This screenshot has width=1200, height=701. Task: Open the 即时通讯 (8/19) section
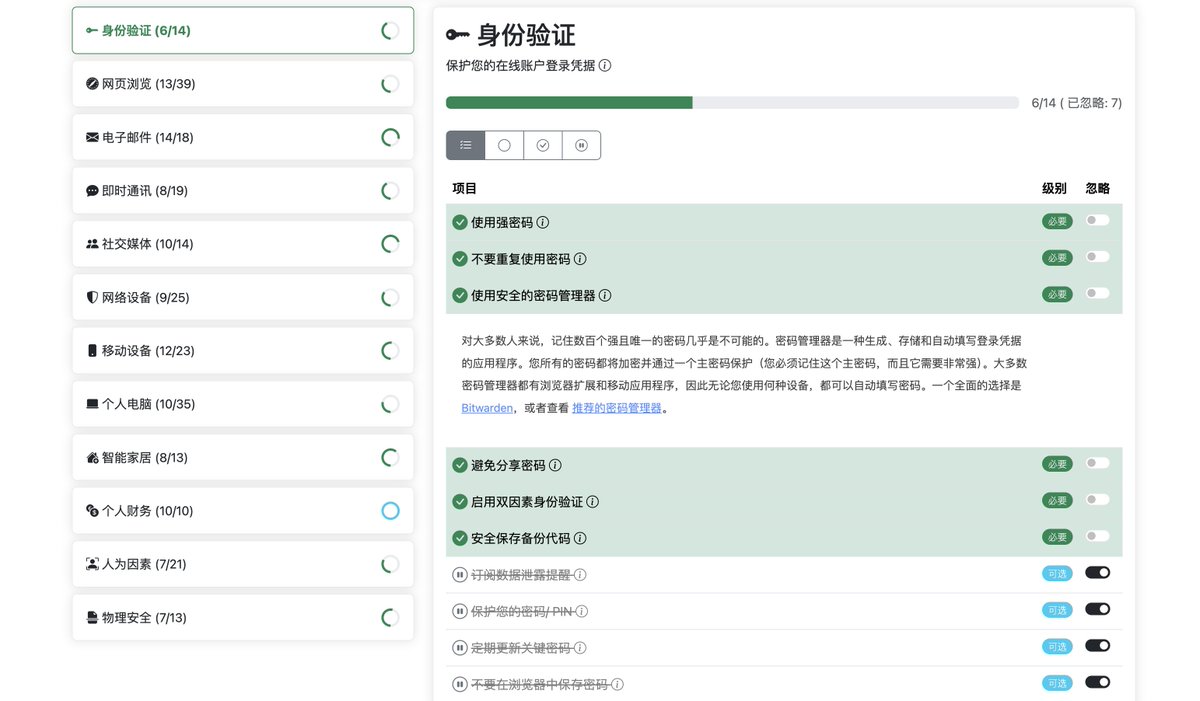pyautogui.click(x=243, y=190)
